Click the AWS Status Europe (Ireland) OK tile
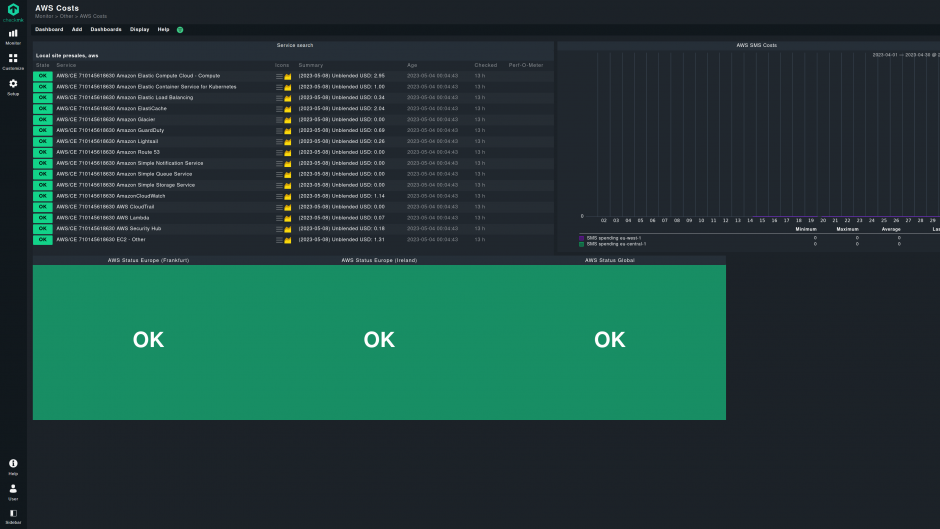This screenshot has width=940, height=529. (379, 340)
